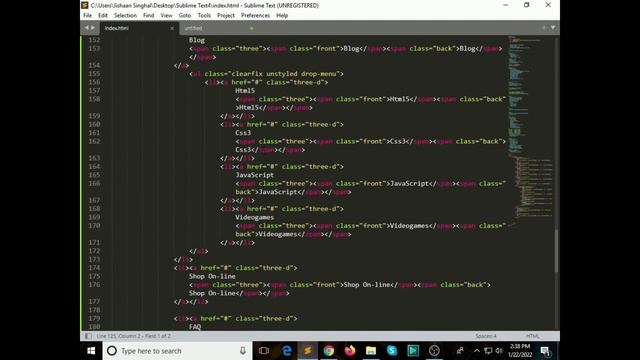Open the View menu

tap(166, 16)
